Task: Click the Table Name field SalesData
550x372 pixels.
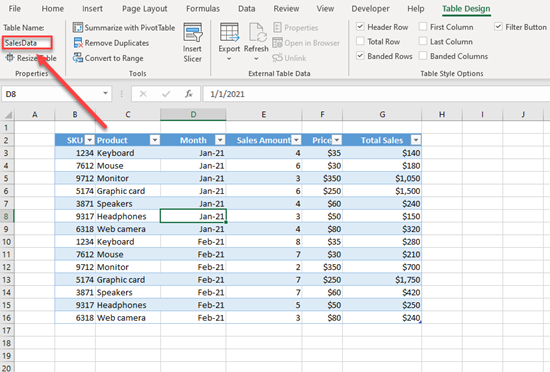Action: point(27,43)
